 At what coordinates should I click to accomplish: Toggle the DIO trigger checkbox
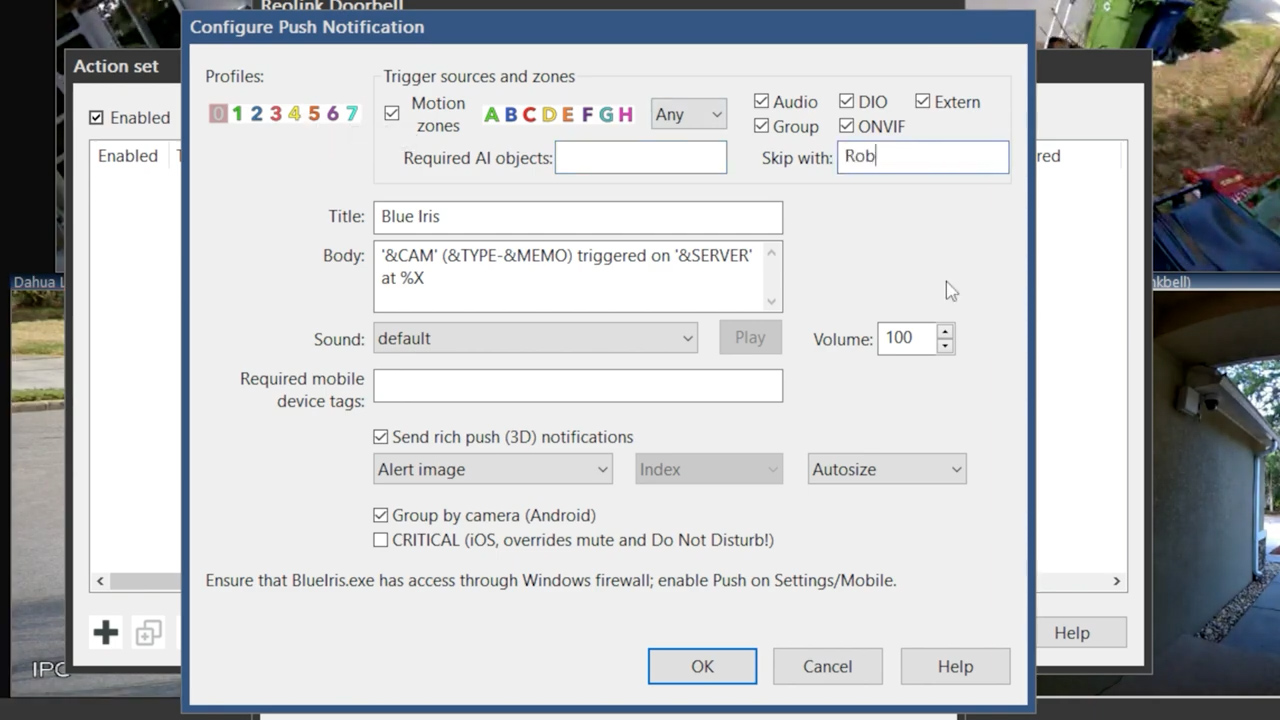point(846,101)
